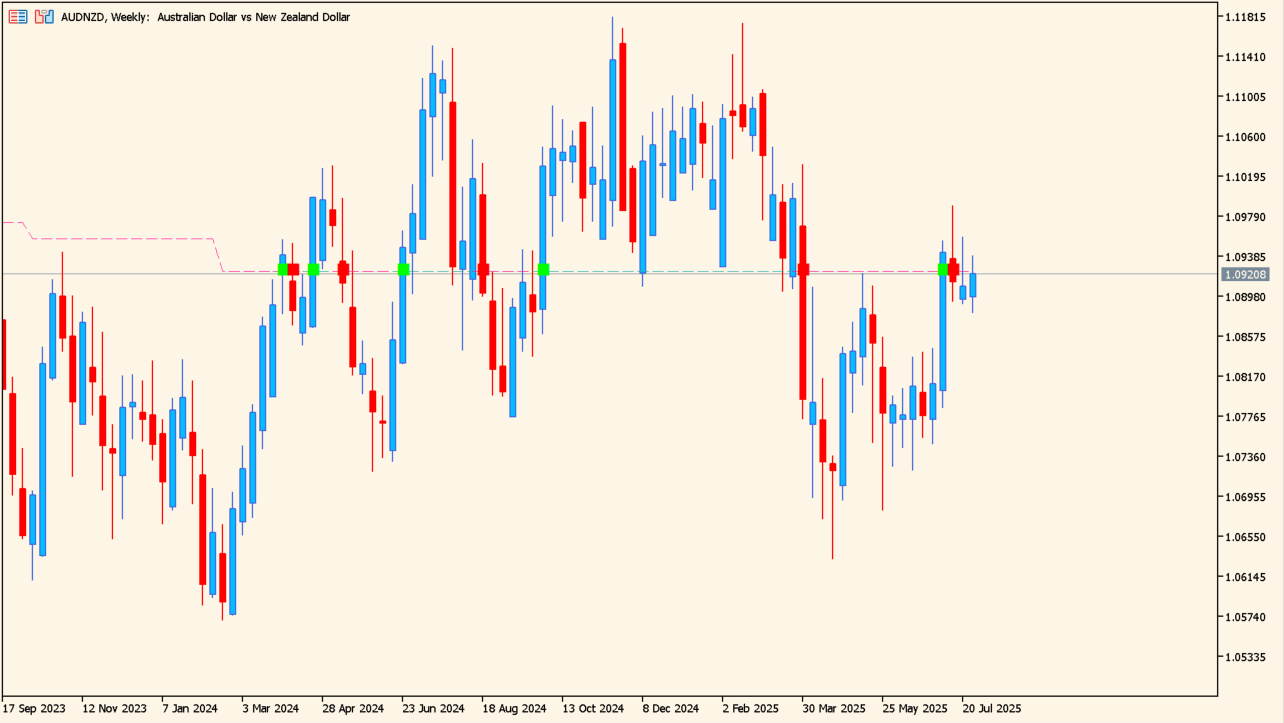Viewport: 1284px width, 723px height.
Task: Click the 17 Sep 2023 date label
Action: [35, 708]
